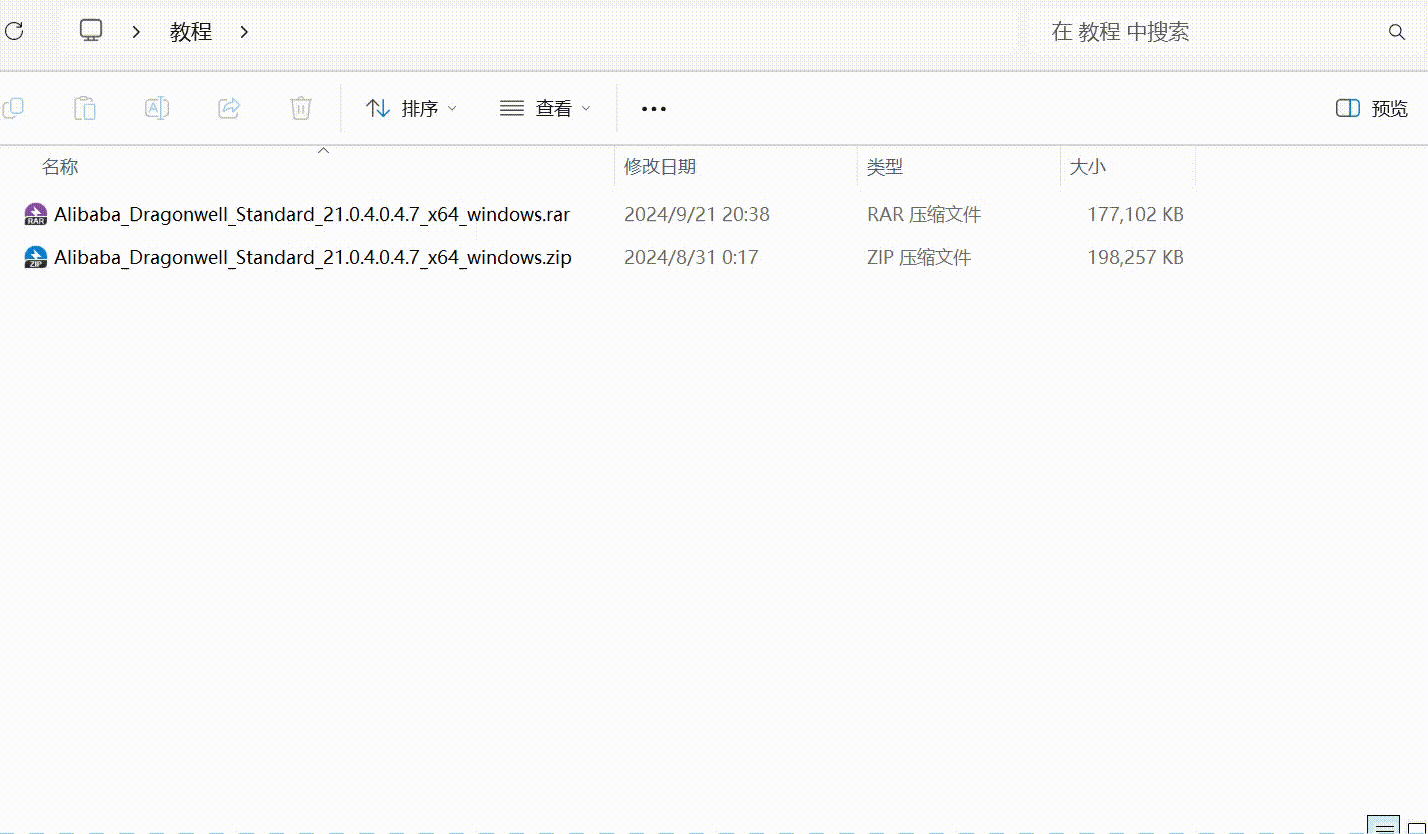Click the desktop icon in the breadcrumb bar
Screen dimensions: 1428x834
tap(90, 31)
